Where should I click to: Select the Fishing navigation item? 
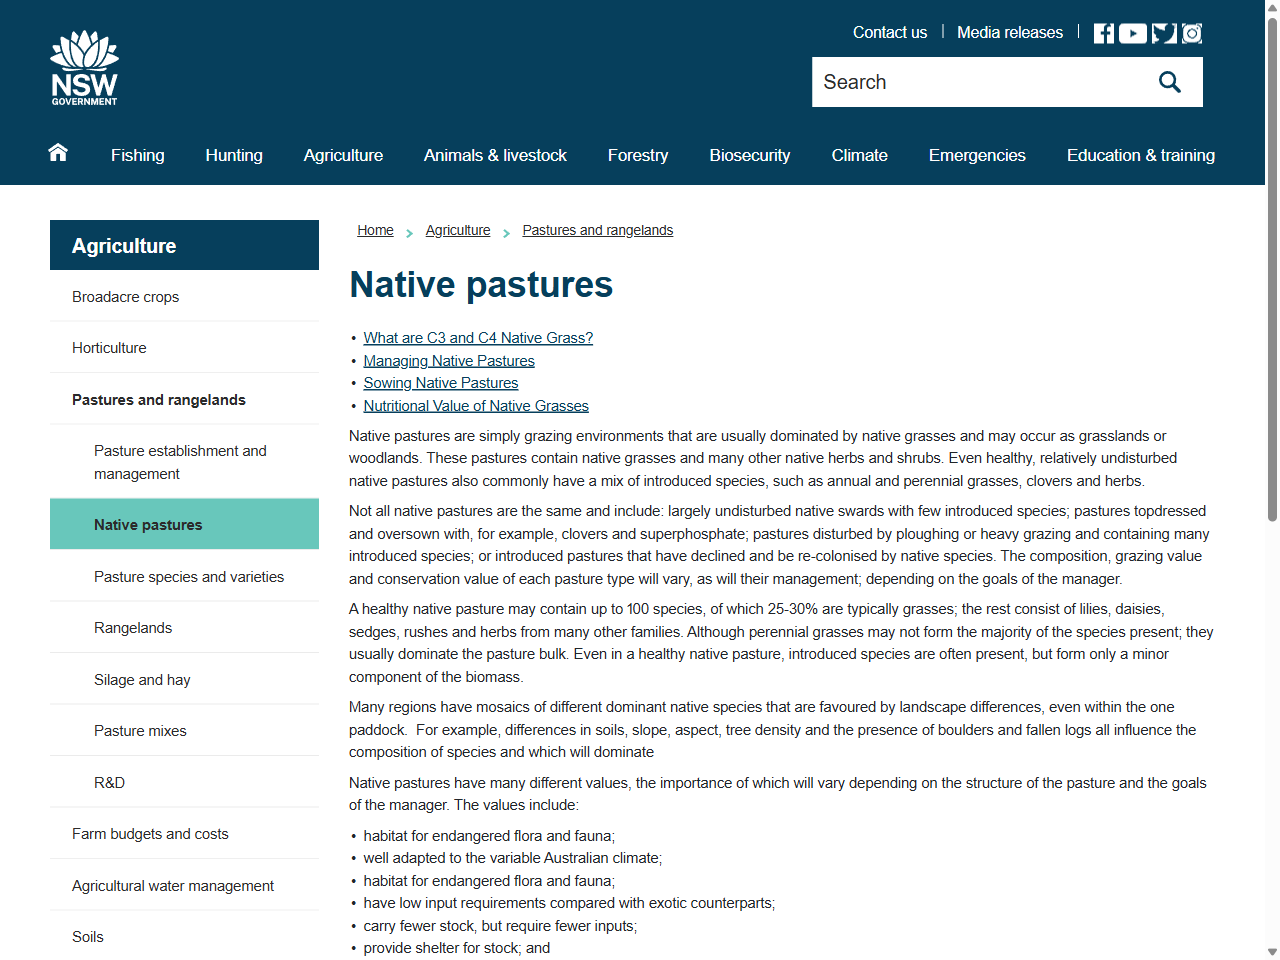(x=137, y=155)
